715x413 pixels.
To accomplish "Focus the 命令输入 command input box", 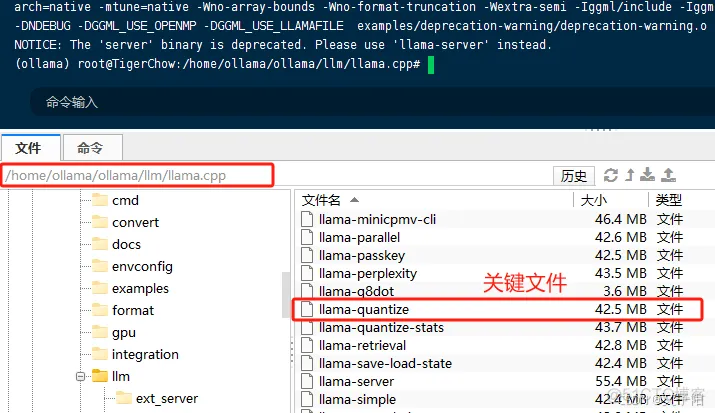I will tap(372, 102).
